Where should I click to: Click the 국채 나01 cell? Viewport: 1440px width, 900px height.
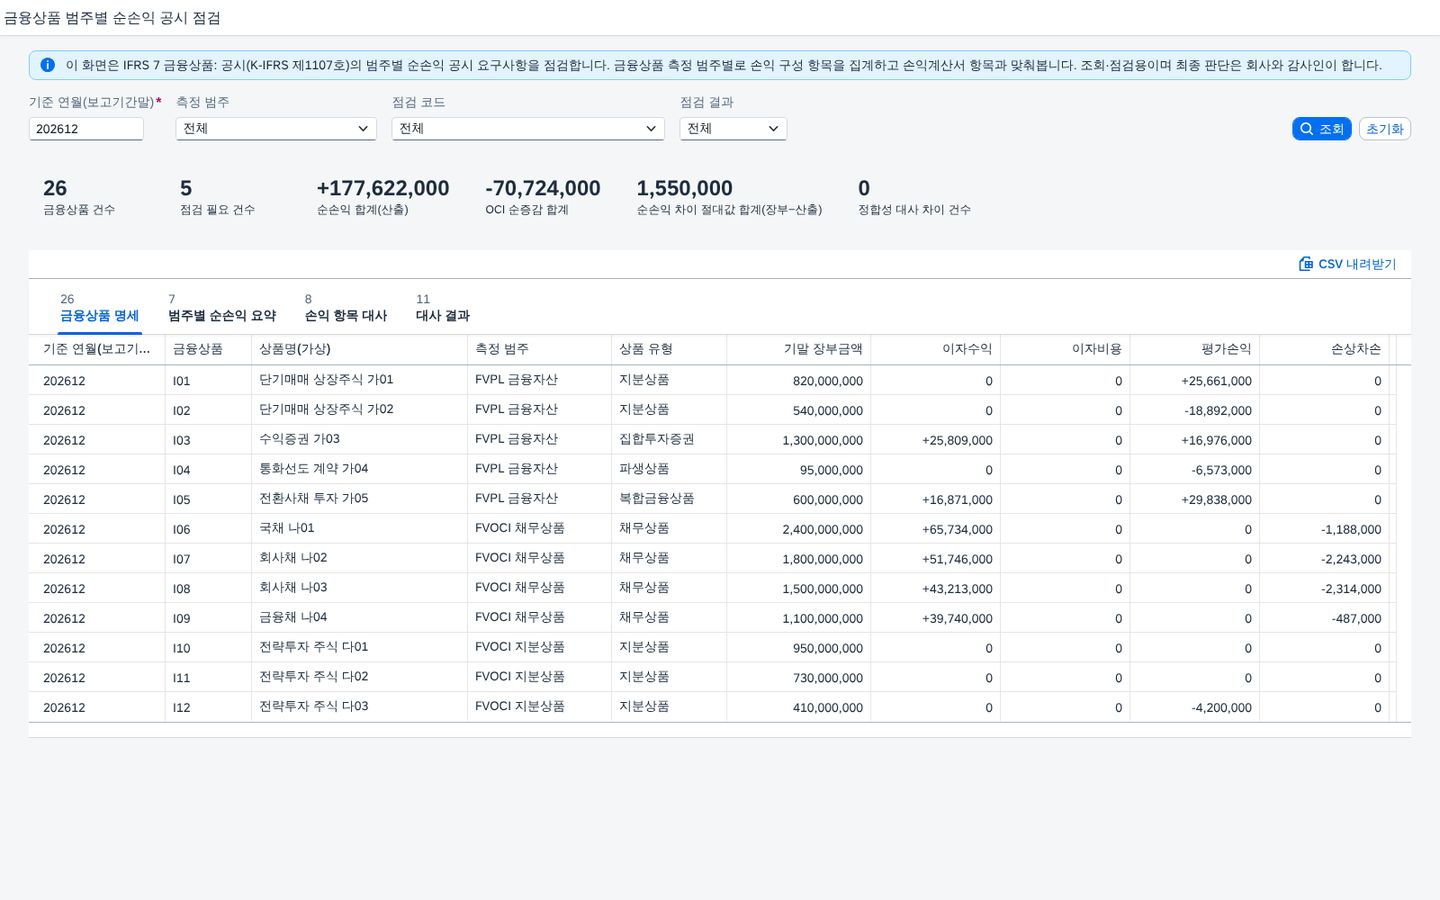pyautogui.click(x=359, y=528)
